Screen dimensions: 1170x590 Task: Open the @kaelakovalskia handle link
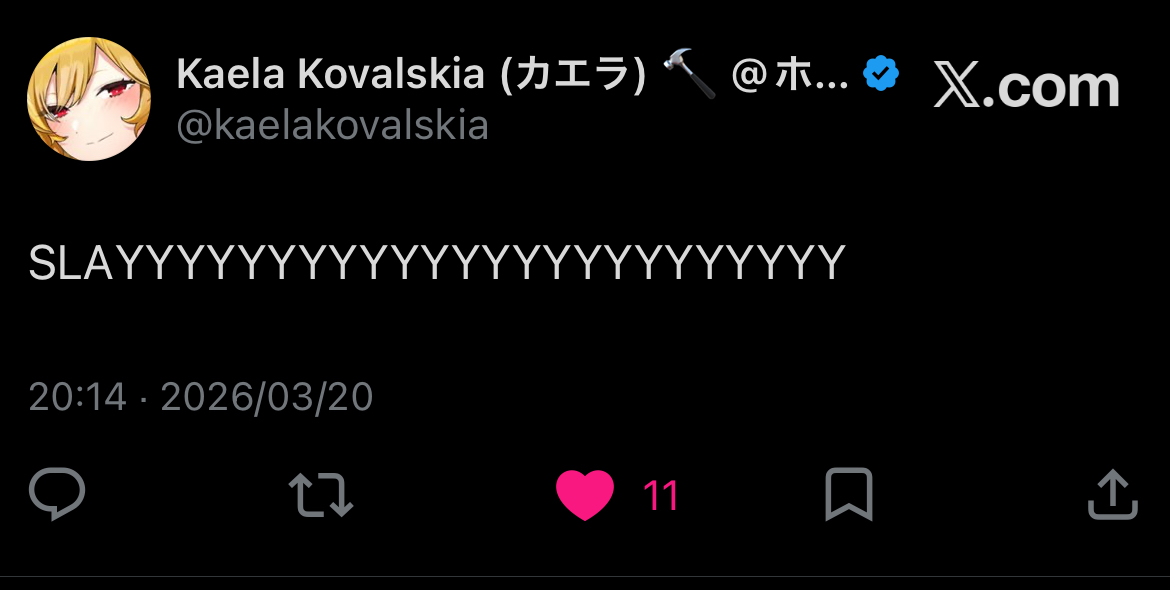point(332,125)
